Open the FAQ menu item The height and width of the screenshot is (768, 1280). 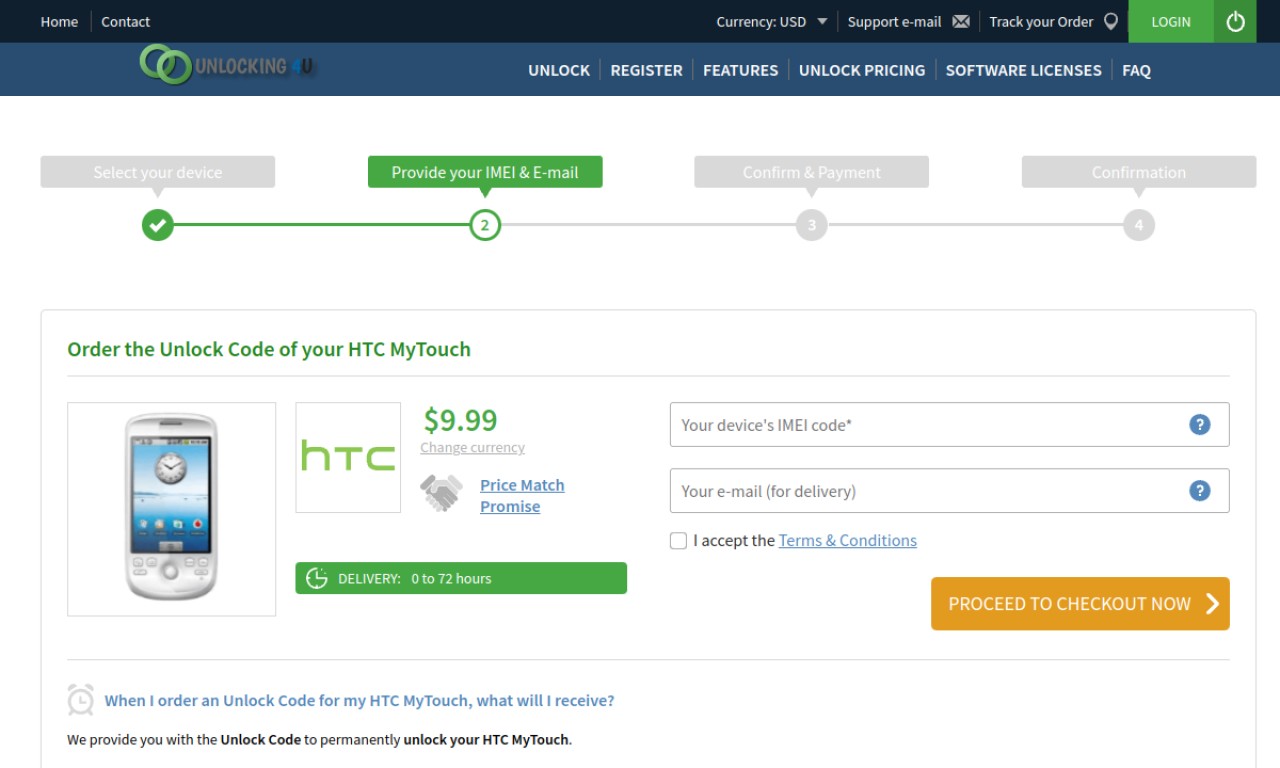(1136, 70)
